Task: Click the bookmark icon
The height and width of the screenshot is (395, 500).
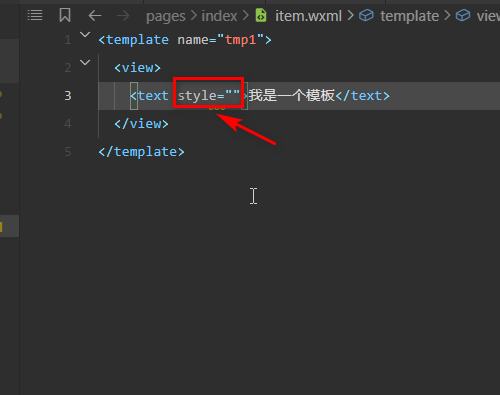Action: tap(65, 15)
